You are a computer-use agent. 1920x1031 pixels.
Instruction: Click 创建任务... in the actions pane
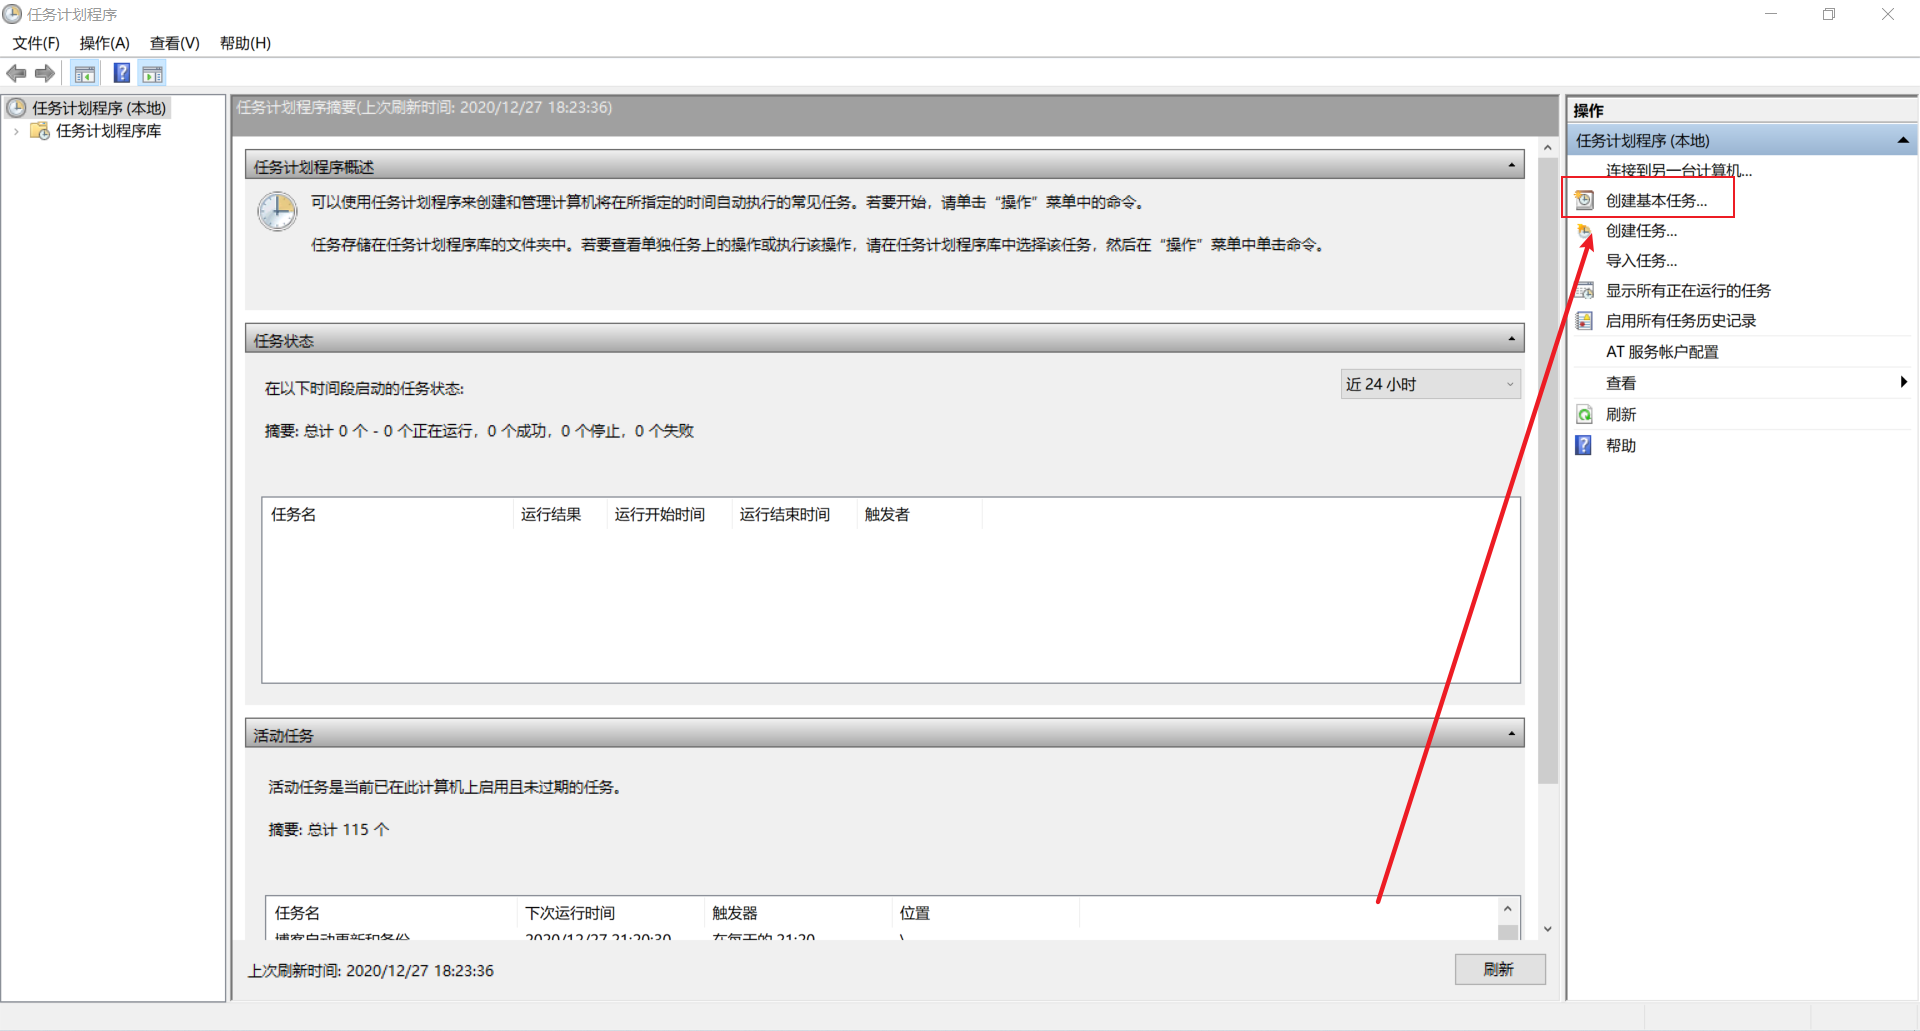[x=1641, y=231]
